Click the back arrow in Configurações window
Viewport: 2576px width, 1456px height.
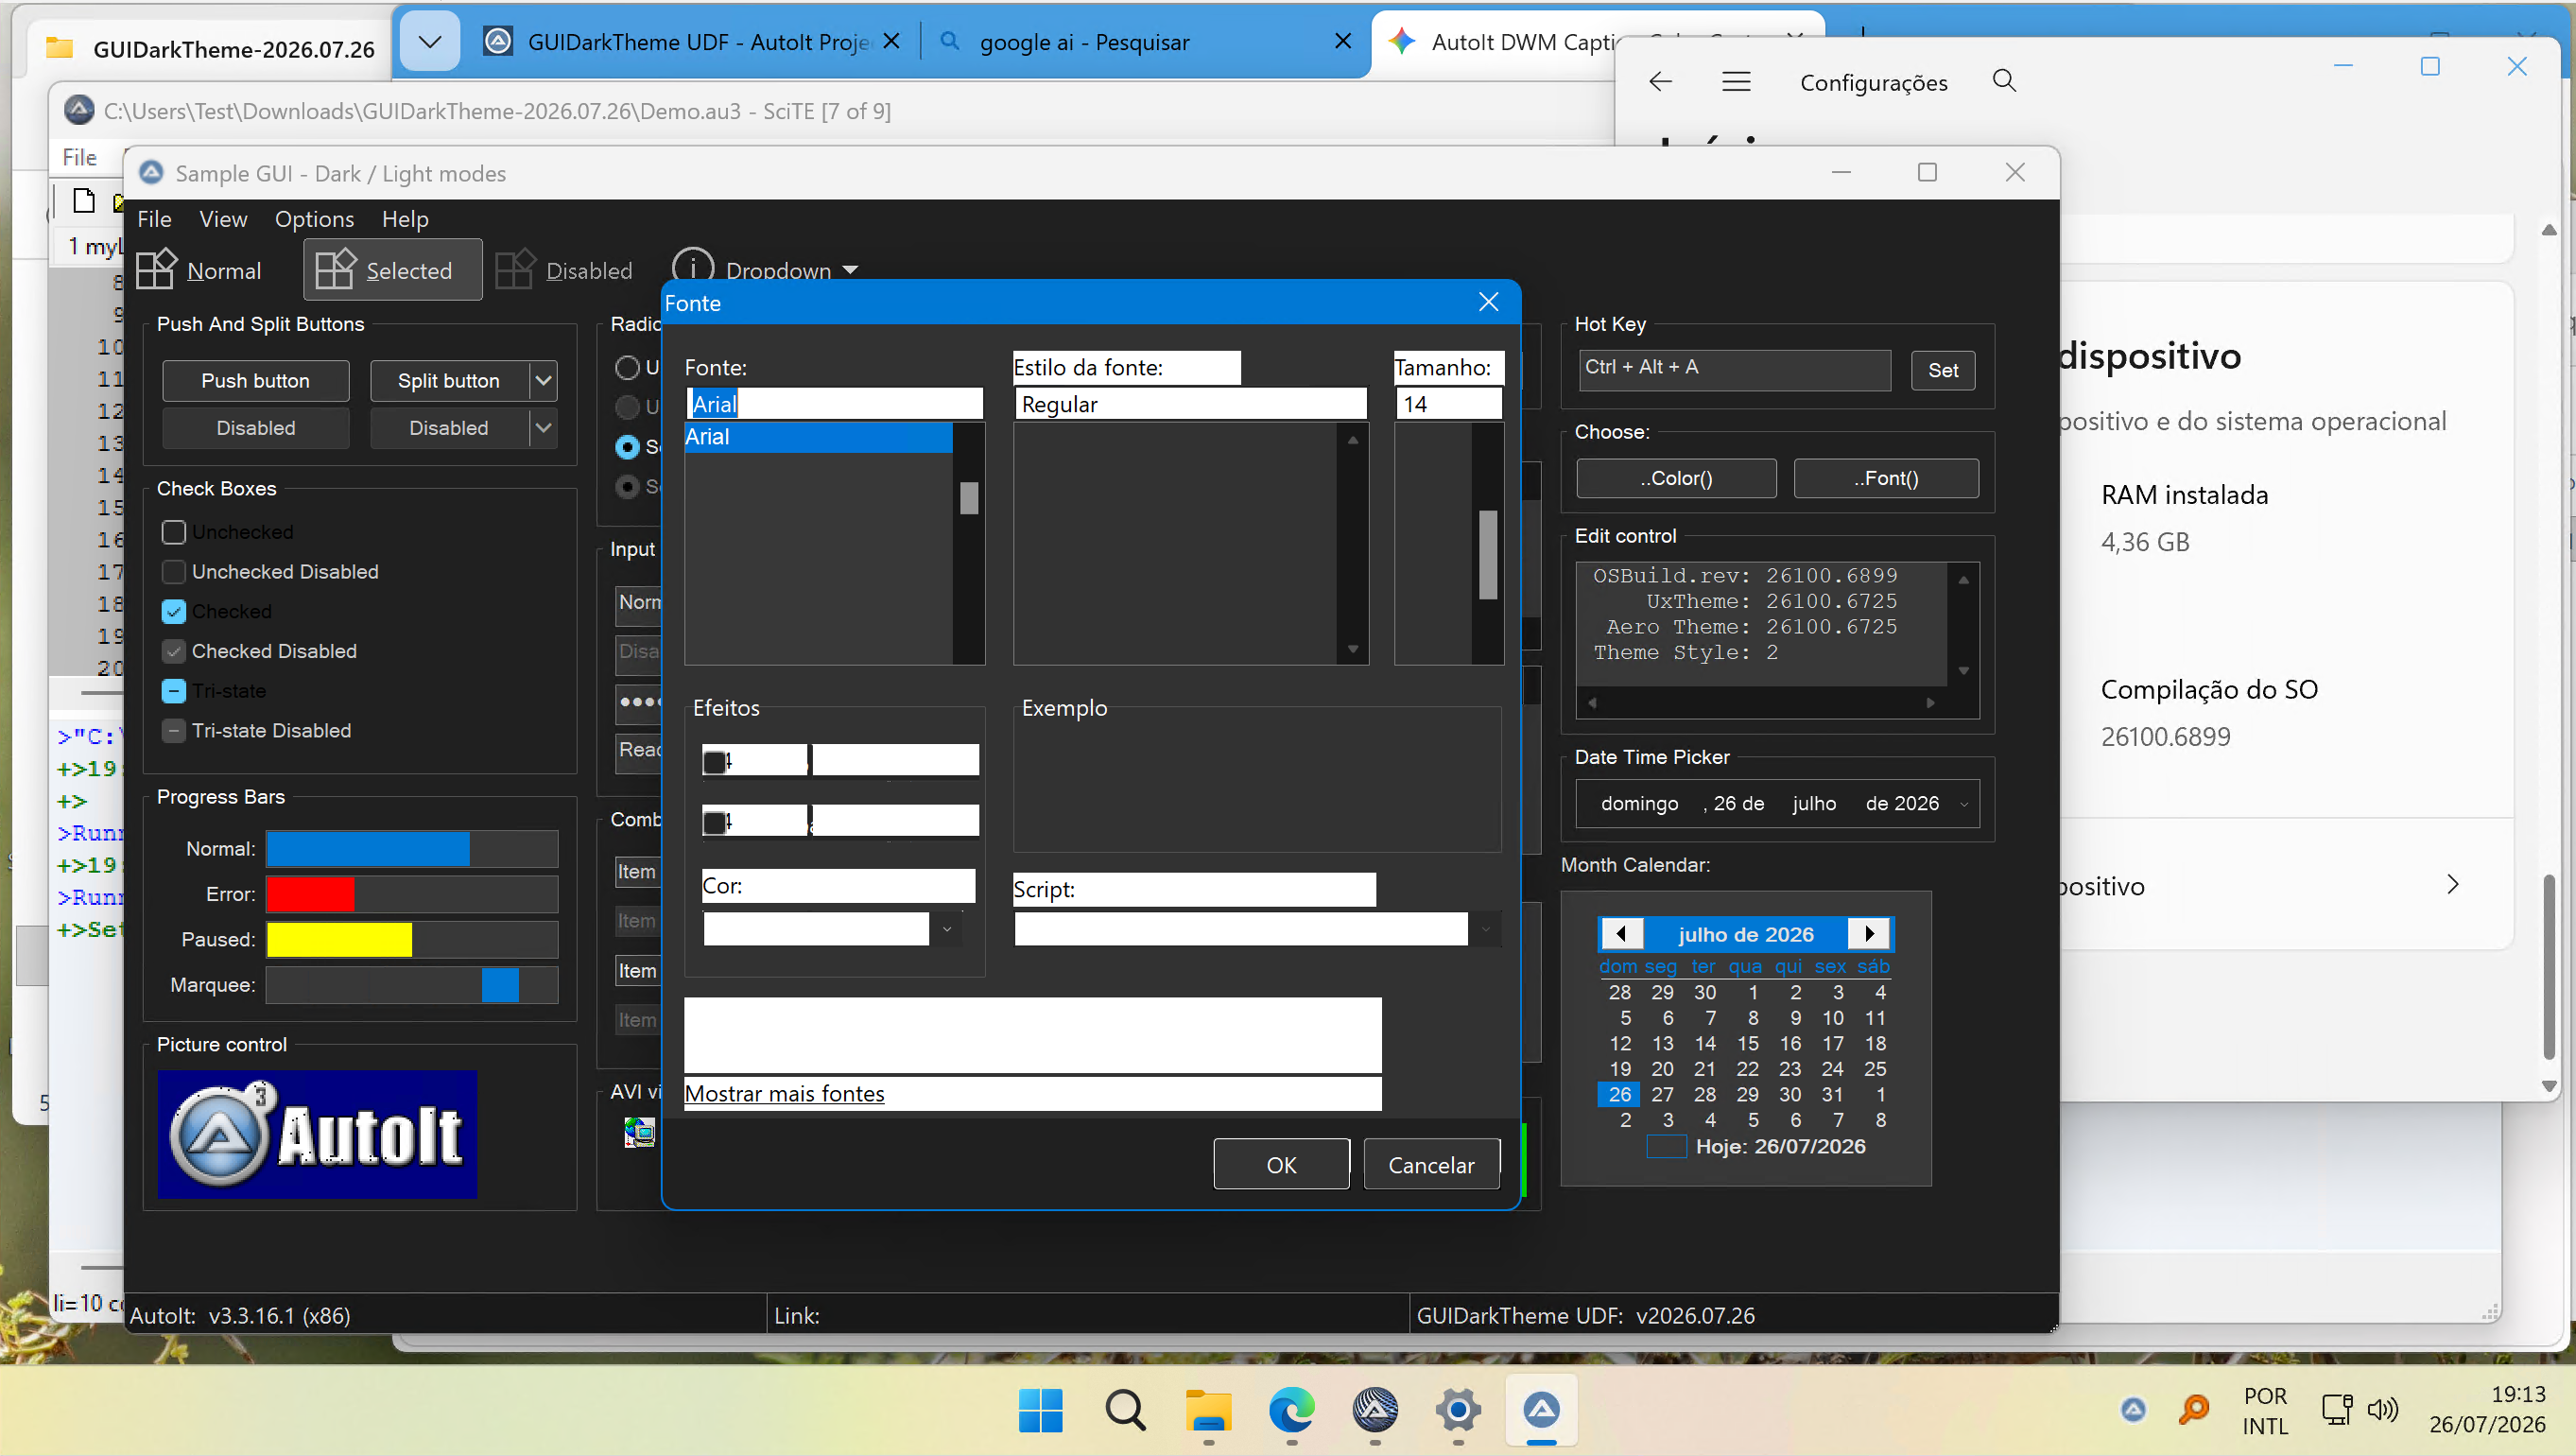[1660, 81]
